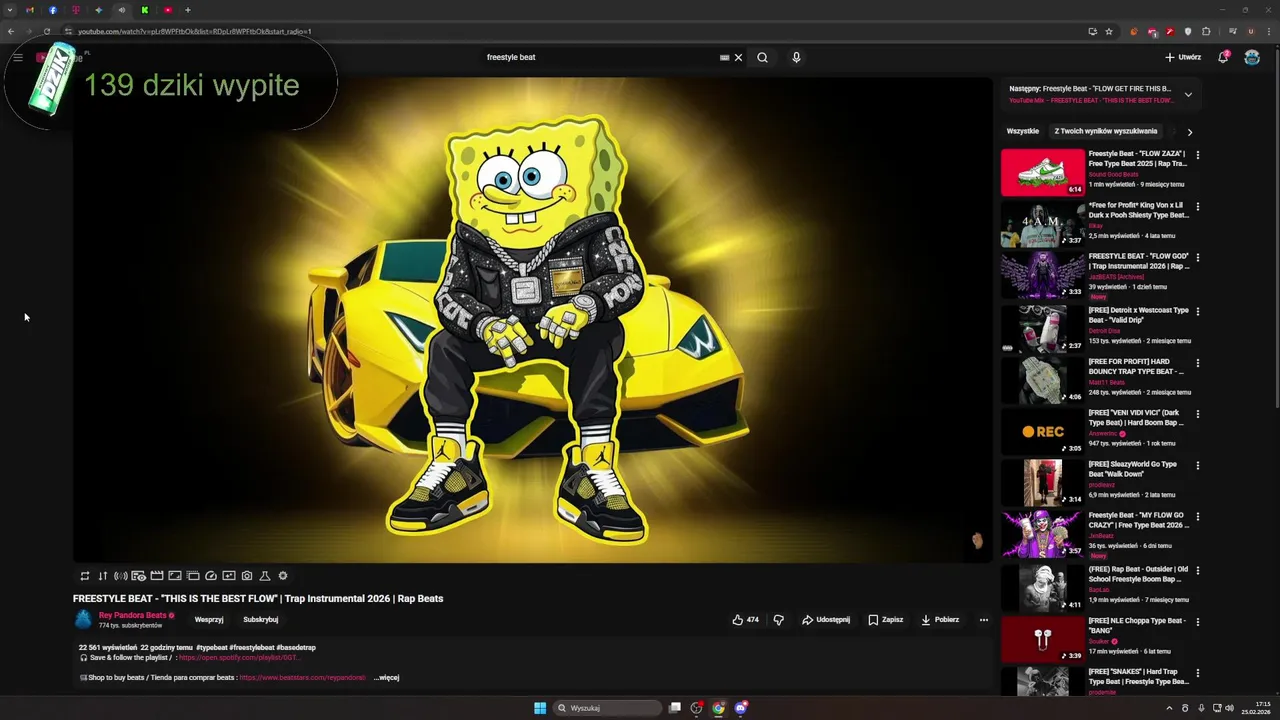Viewport: 1280px width, 720px height.
Task: Click the #typebeat hashtag
Action: point(211,647)
